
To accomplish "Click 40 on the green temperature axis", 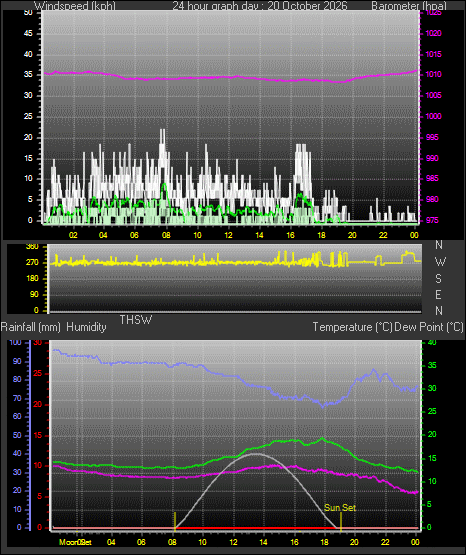I will pos(432,342).
